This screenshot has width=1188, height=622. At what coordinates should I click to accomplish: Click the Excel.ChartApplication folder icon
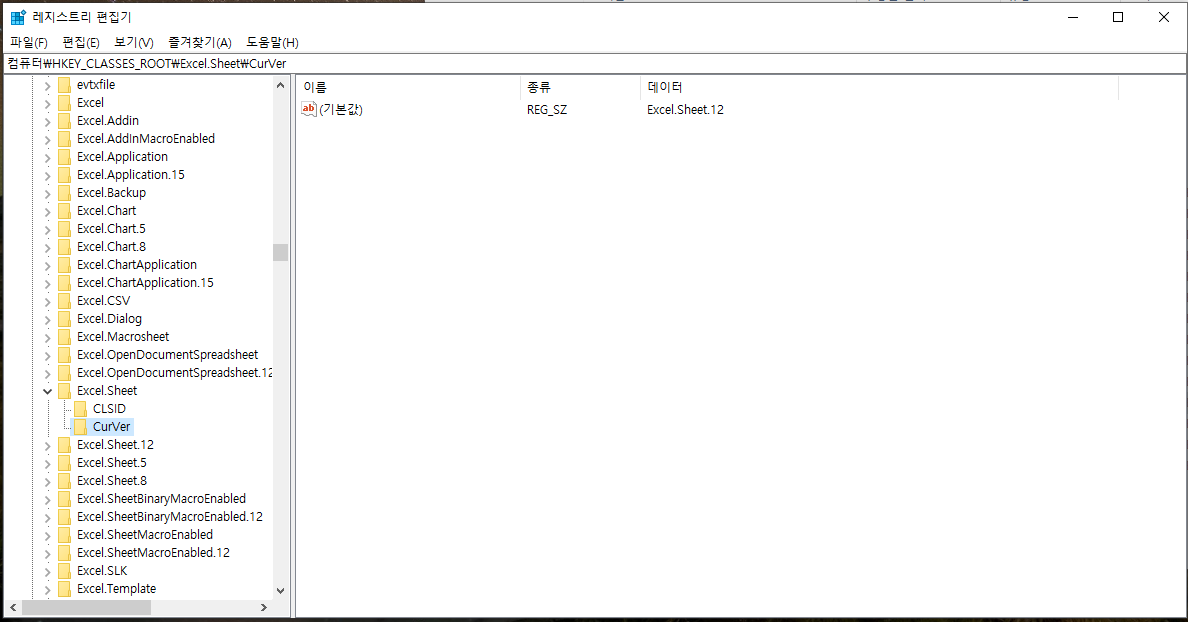click(x=64, y=265)
